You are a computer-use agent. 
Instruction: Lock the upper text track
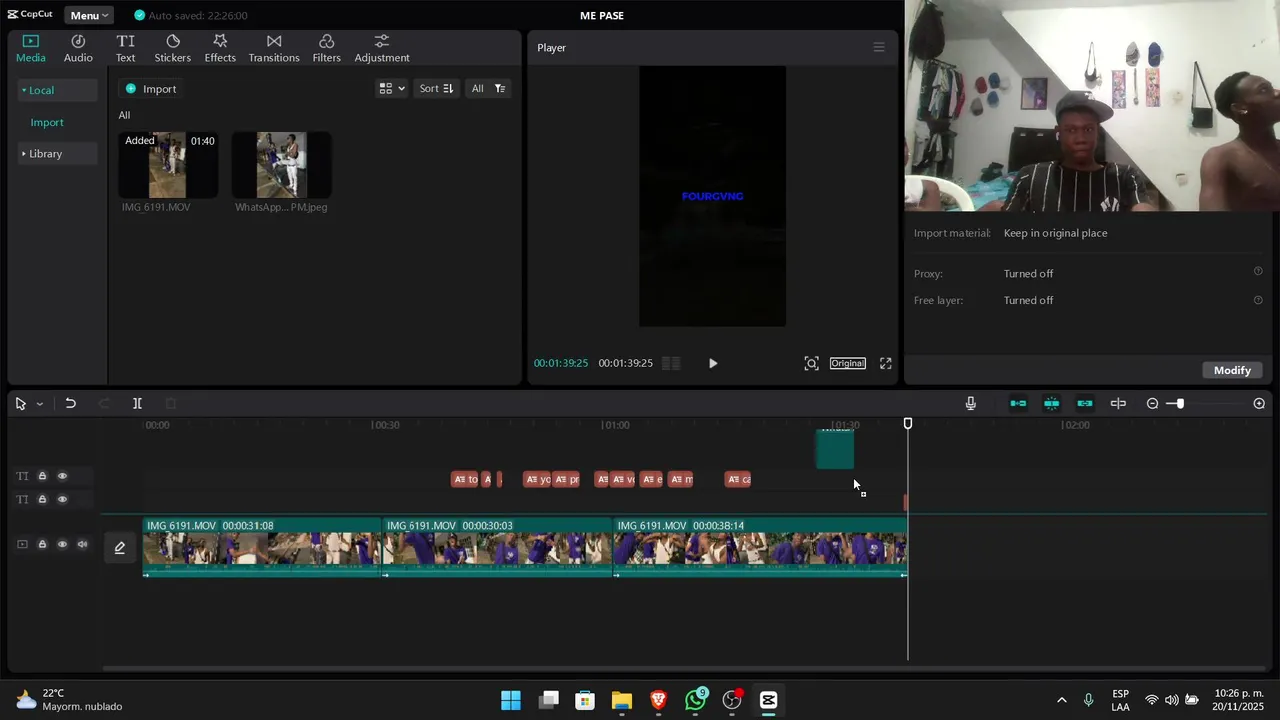coord(42,476)
